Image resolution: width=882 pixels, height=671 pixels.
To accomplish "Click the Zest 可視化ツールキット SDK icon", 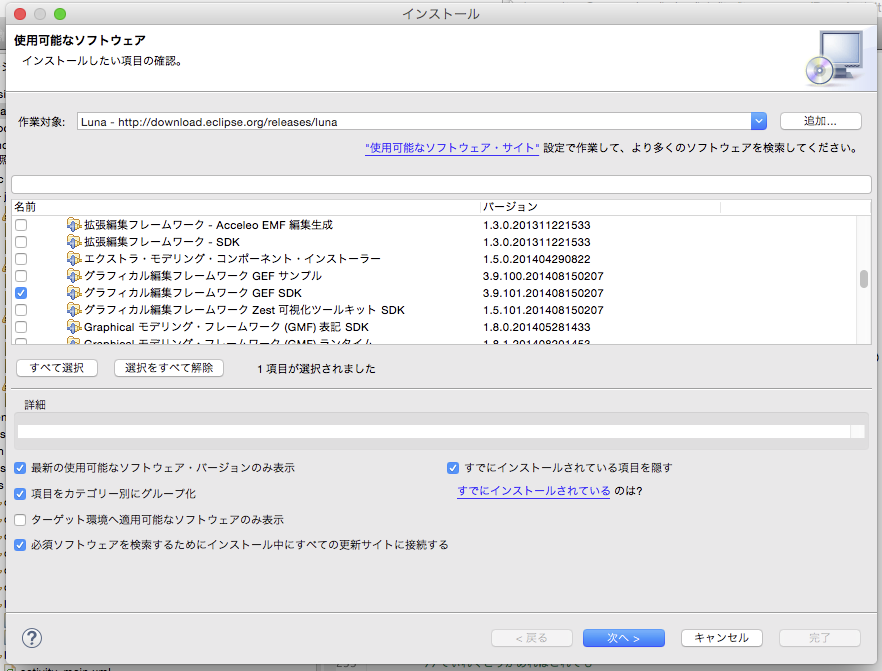I will click(74, 310).
